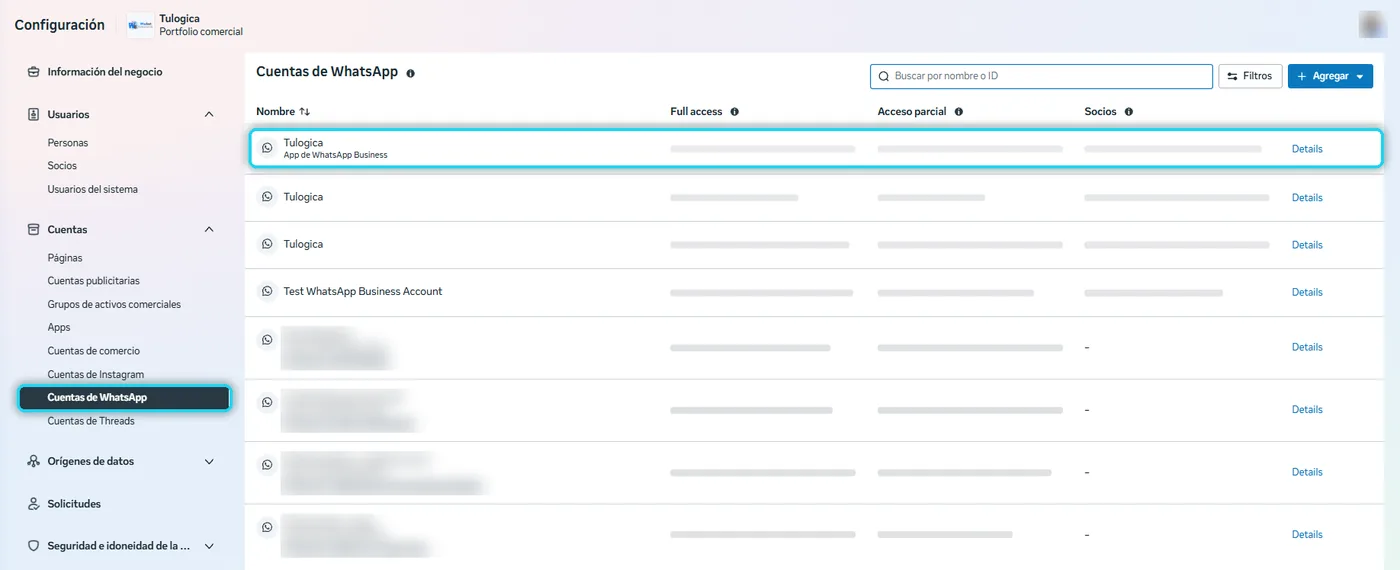
Task: Open Usuarios del sistema
Action: pos(93,189)
